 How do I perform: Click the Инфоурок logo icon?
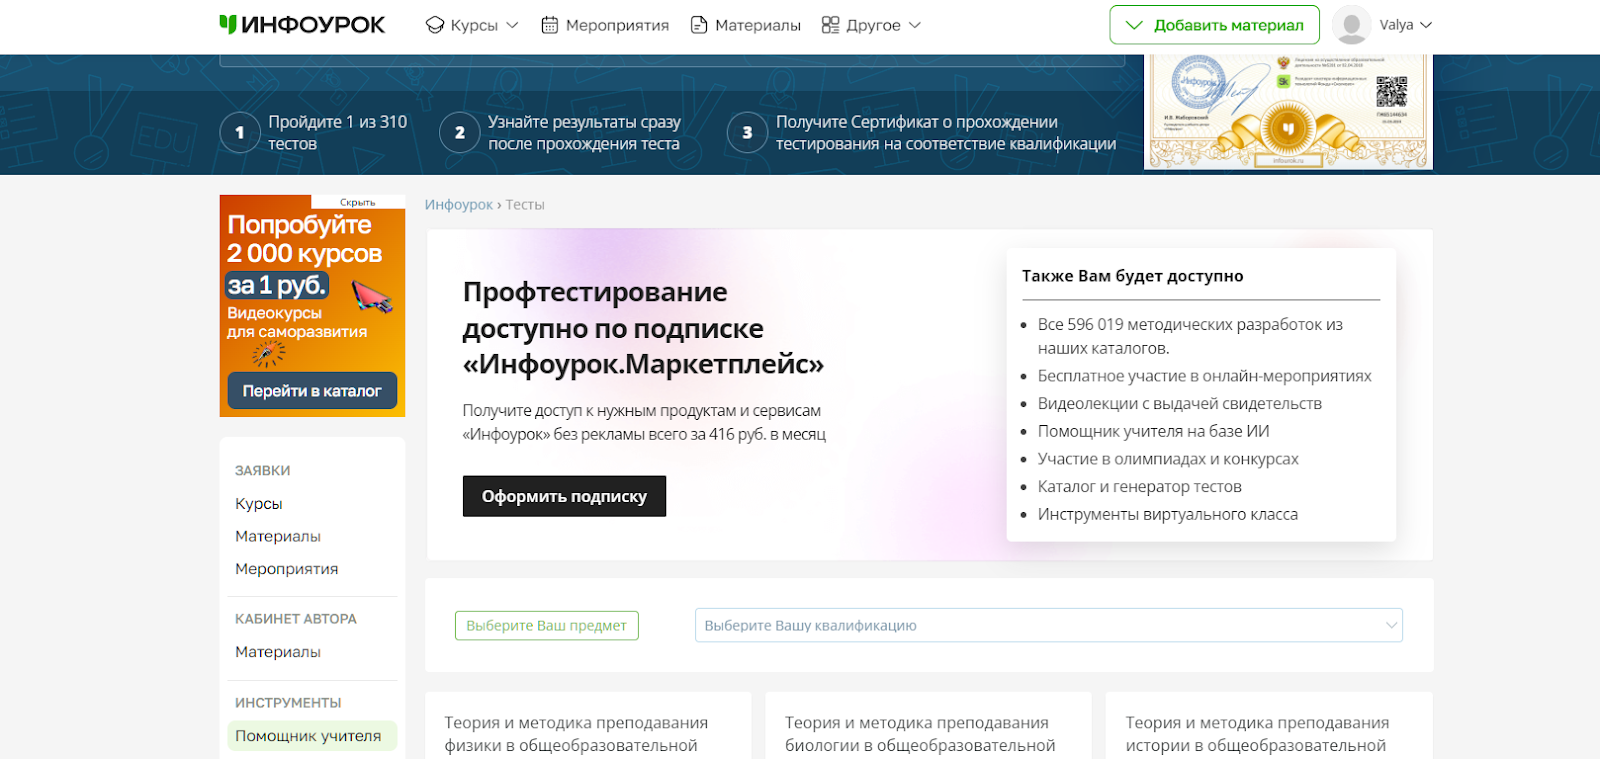[x=228, y=24]
